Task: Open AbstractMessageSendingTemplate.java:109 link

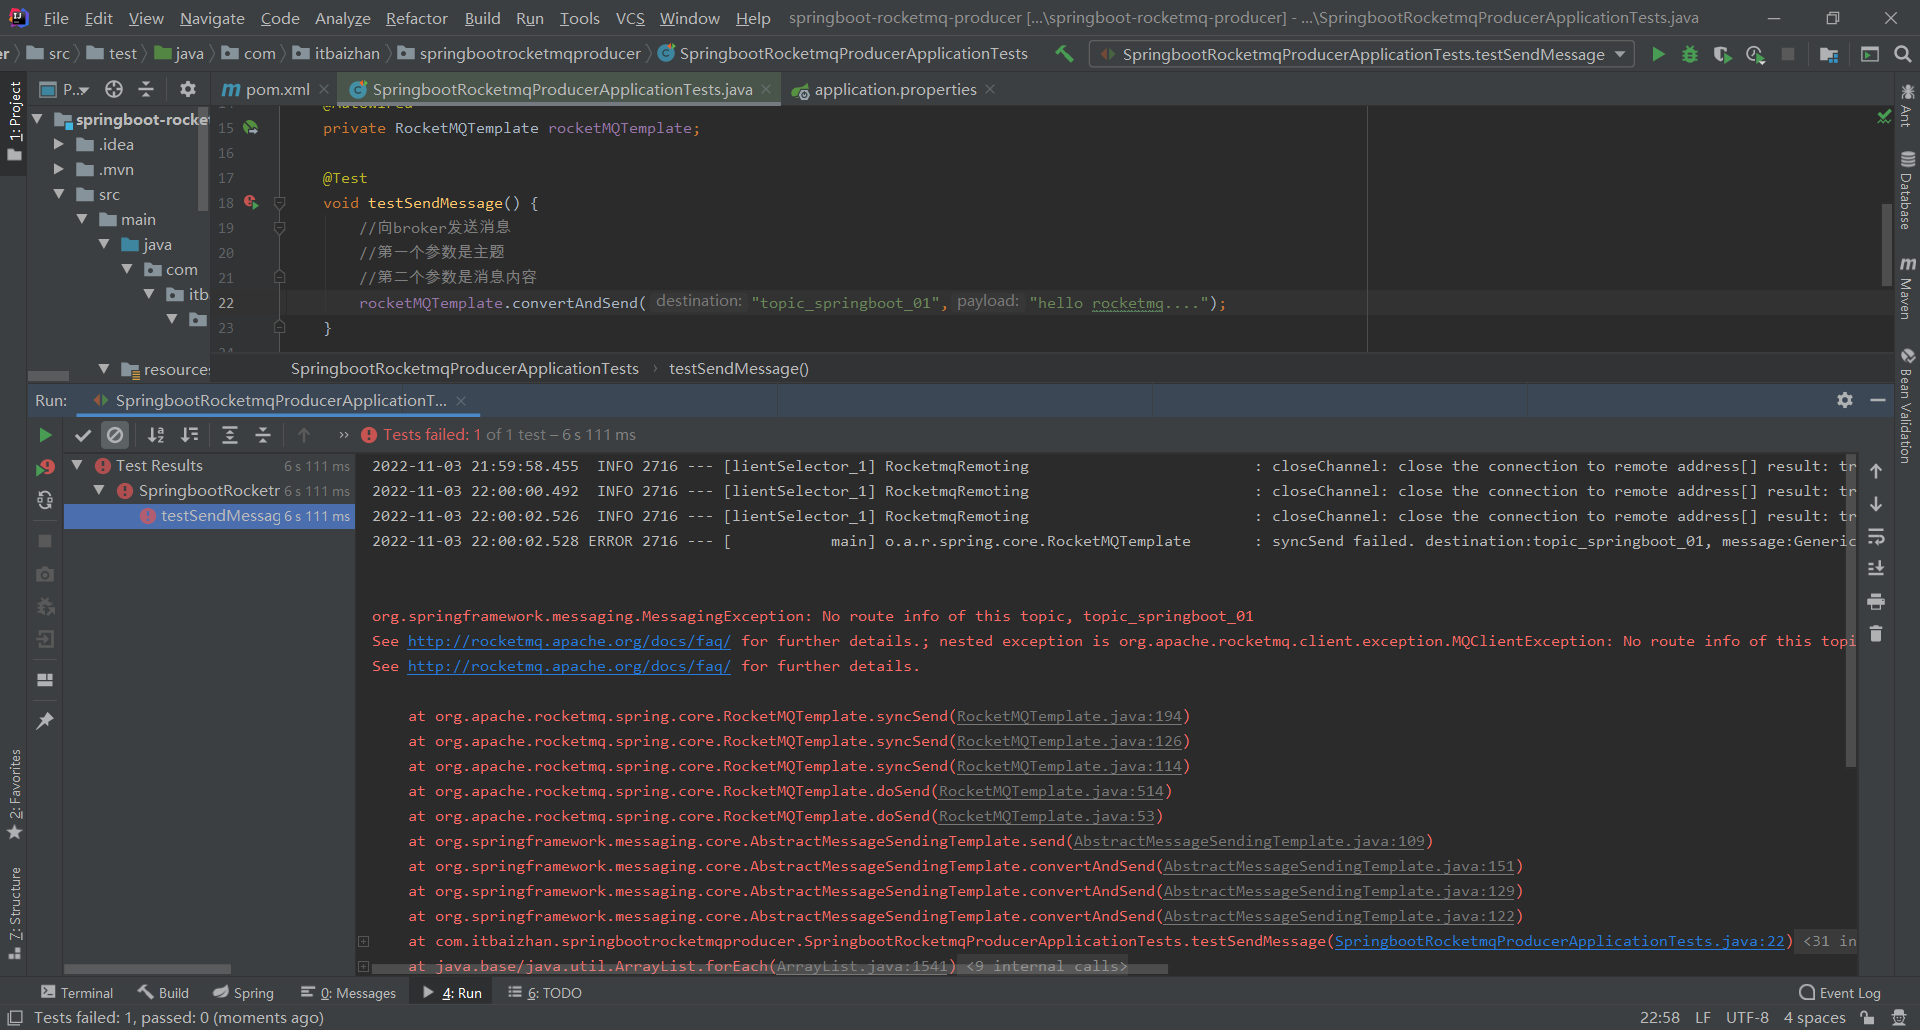Action: click(x=1249, y=841)
